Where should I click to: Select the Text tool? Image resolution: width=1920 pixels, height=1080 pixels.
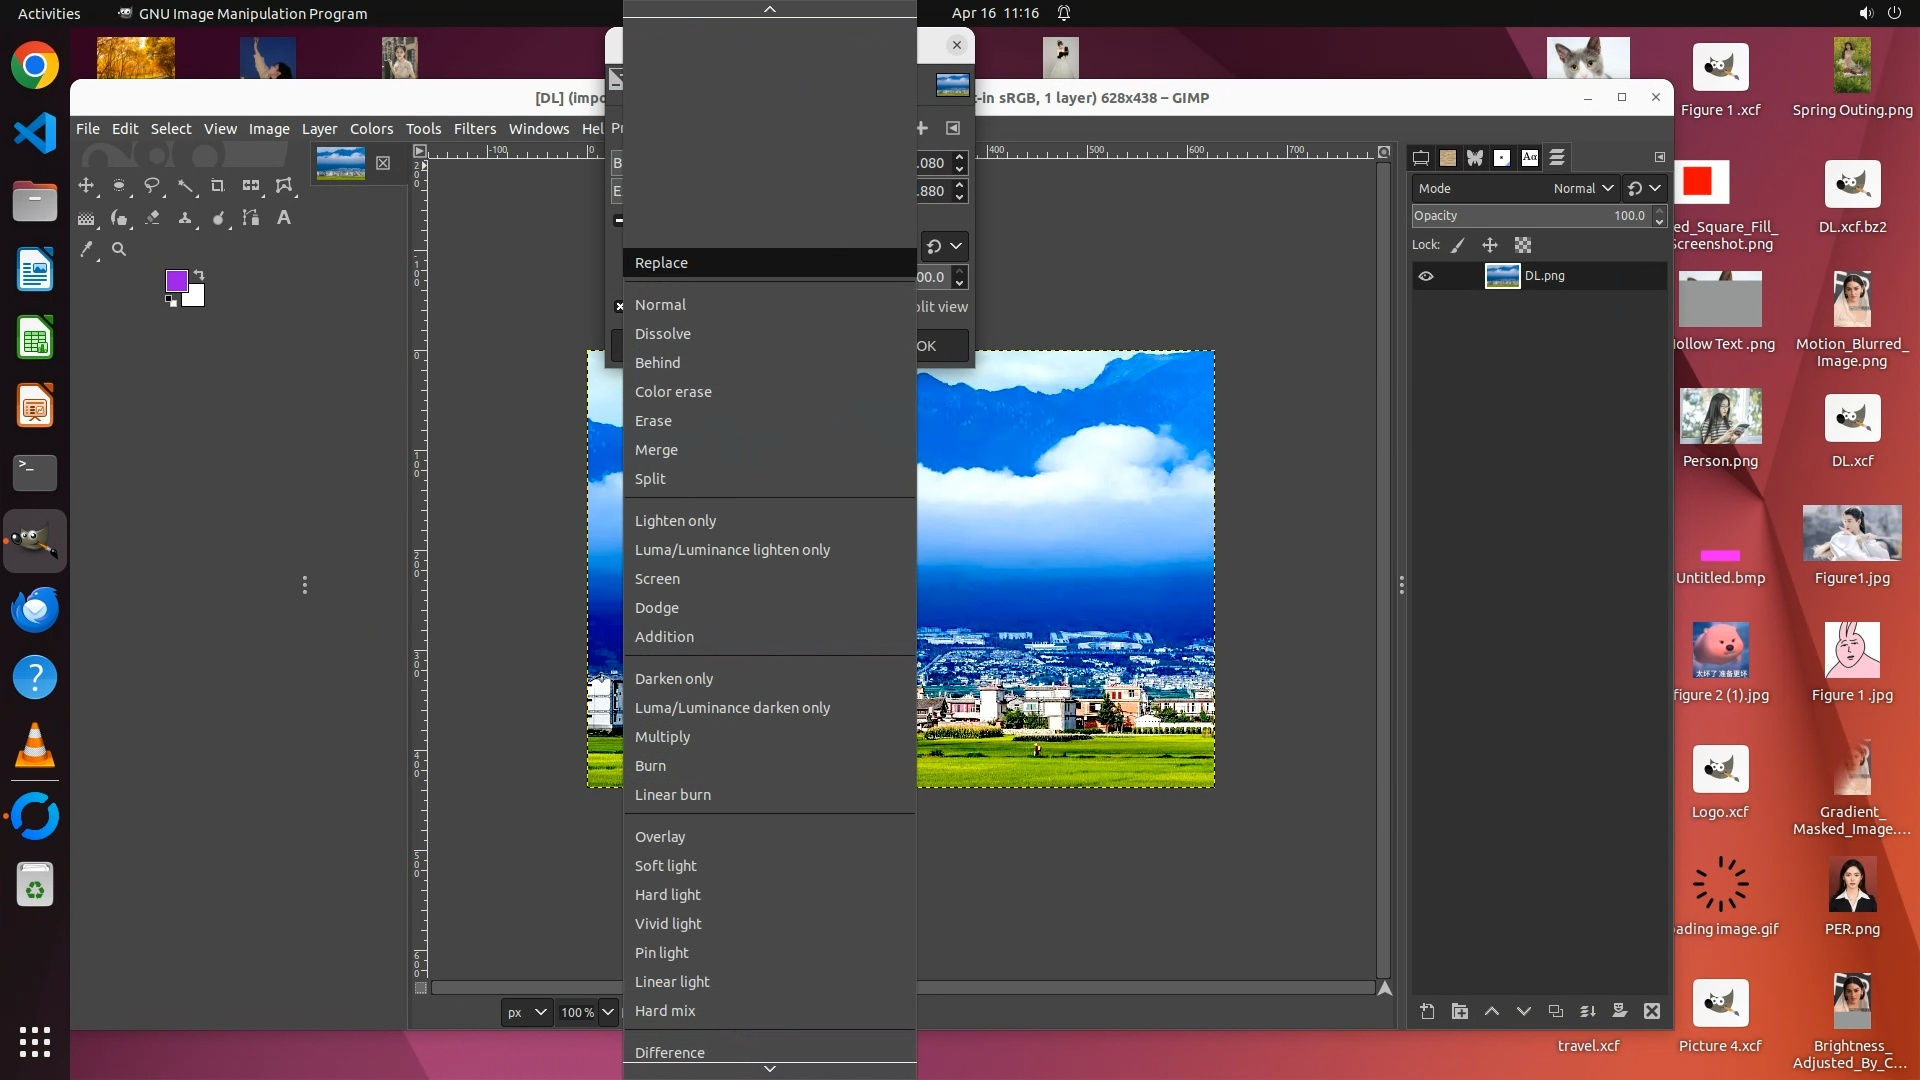click(284, 218)
